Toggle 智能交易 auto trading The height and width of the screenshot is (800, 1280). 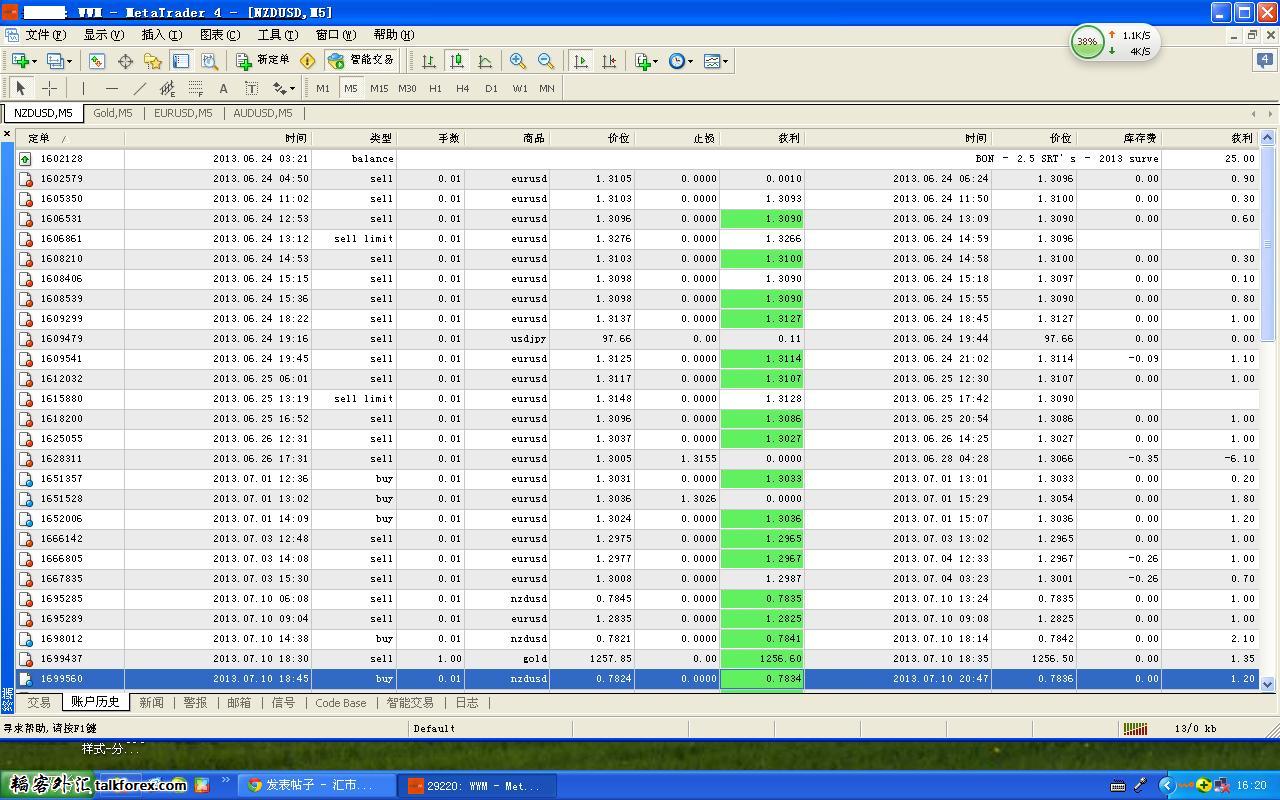point(361,61)
